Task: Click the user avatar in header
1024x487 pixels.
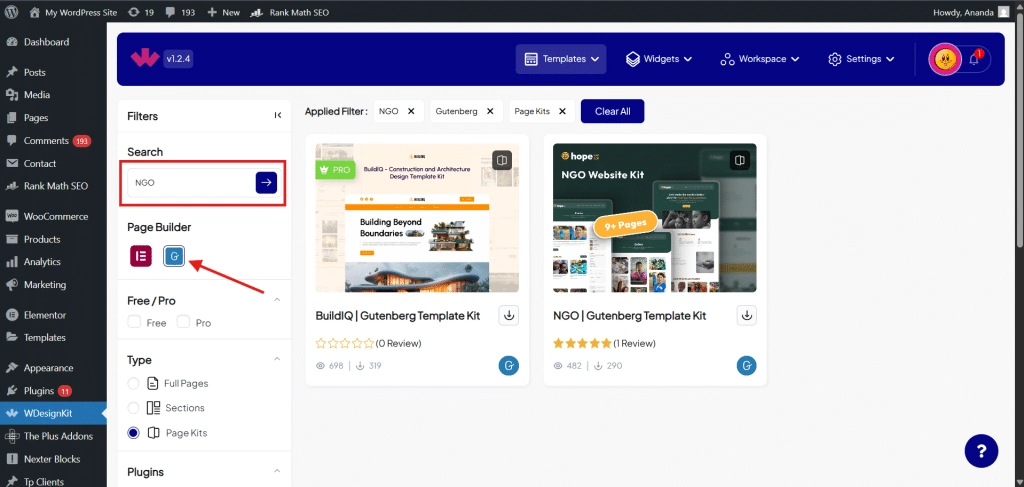Action: click(944, 59)
